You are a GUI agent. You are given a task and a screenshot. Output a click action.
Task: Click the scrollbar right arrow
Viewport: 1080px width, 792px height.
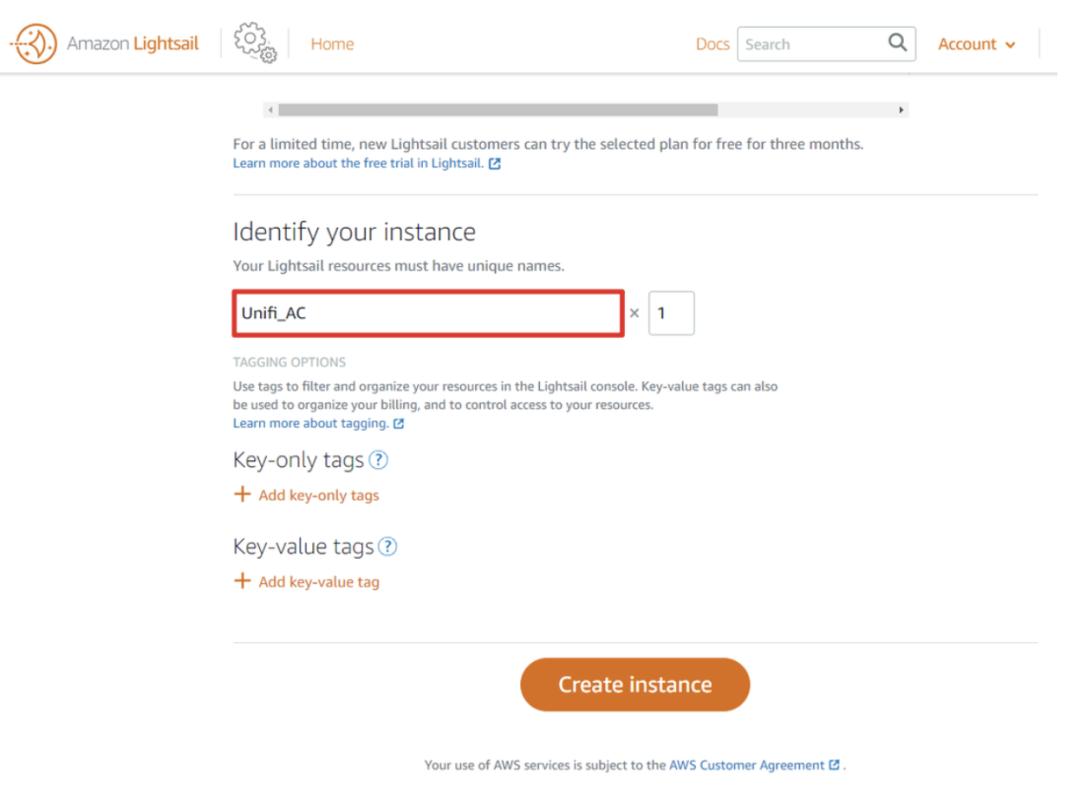(x=902, y=110)
